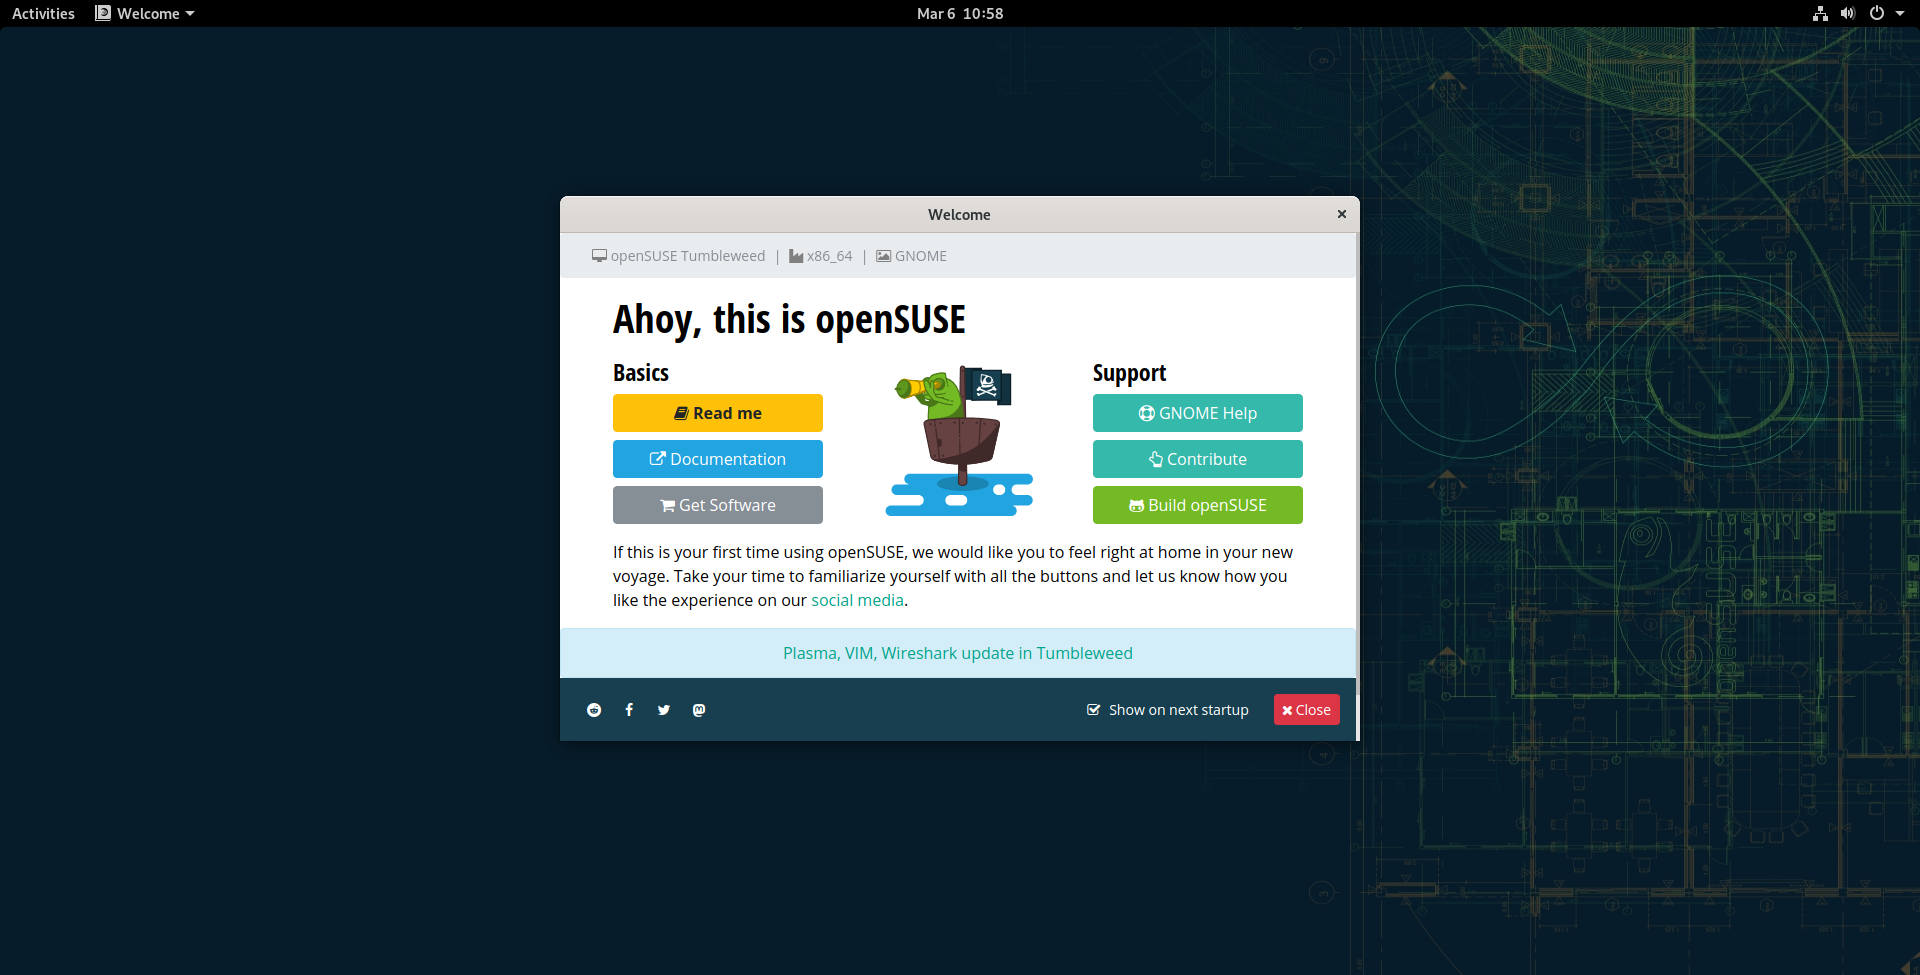The width and height of the screenshot is (1920, 975).
Task: Click the red Close button
Action: pos(1307,710)
